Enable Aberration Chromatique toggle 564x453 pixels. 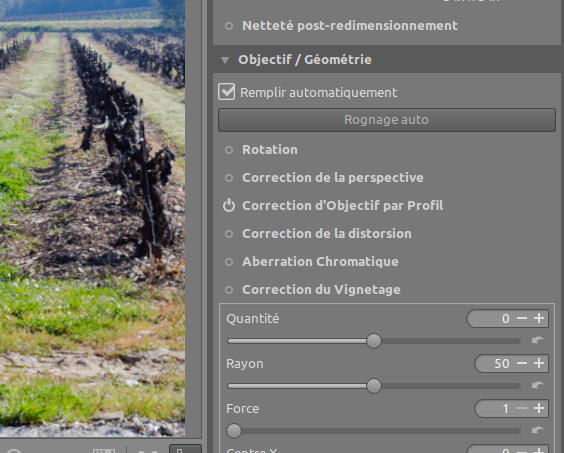(229, 262)
